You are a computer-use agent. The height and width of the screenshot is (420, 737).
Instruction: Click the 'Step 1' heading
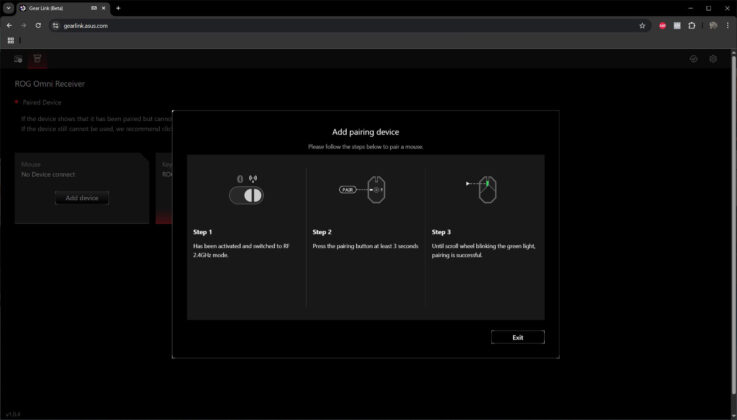(x=203, y=232)
